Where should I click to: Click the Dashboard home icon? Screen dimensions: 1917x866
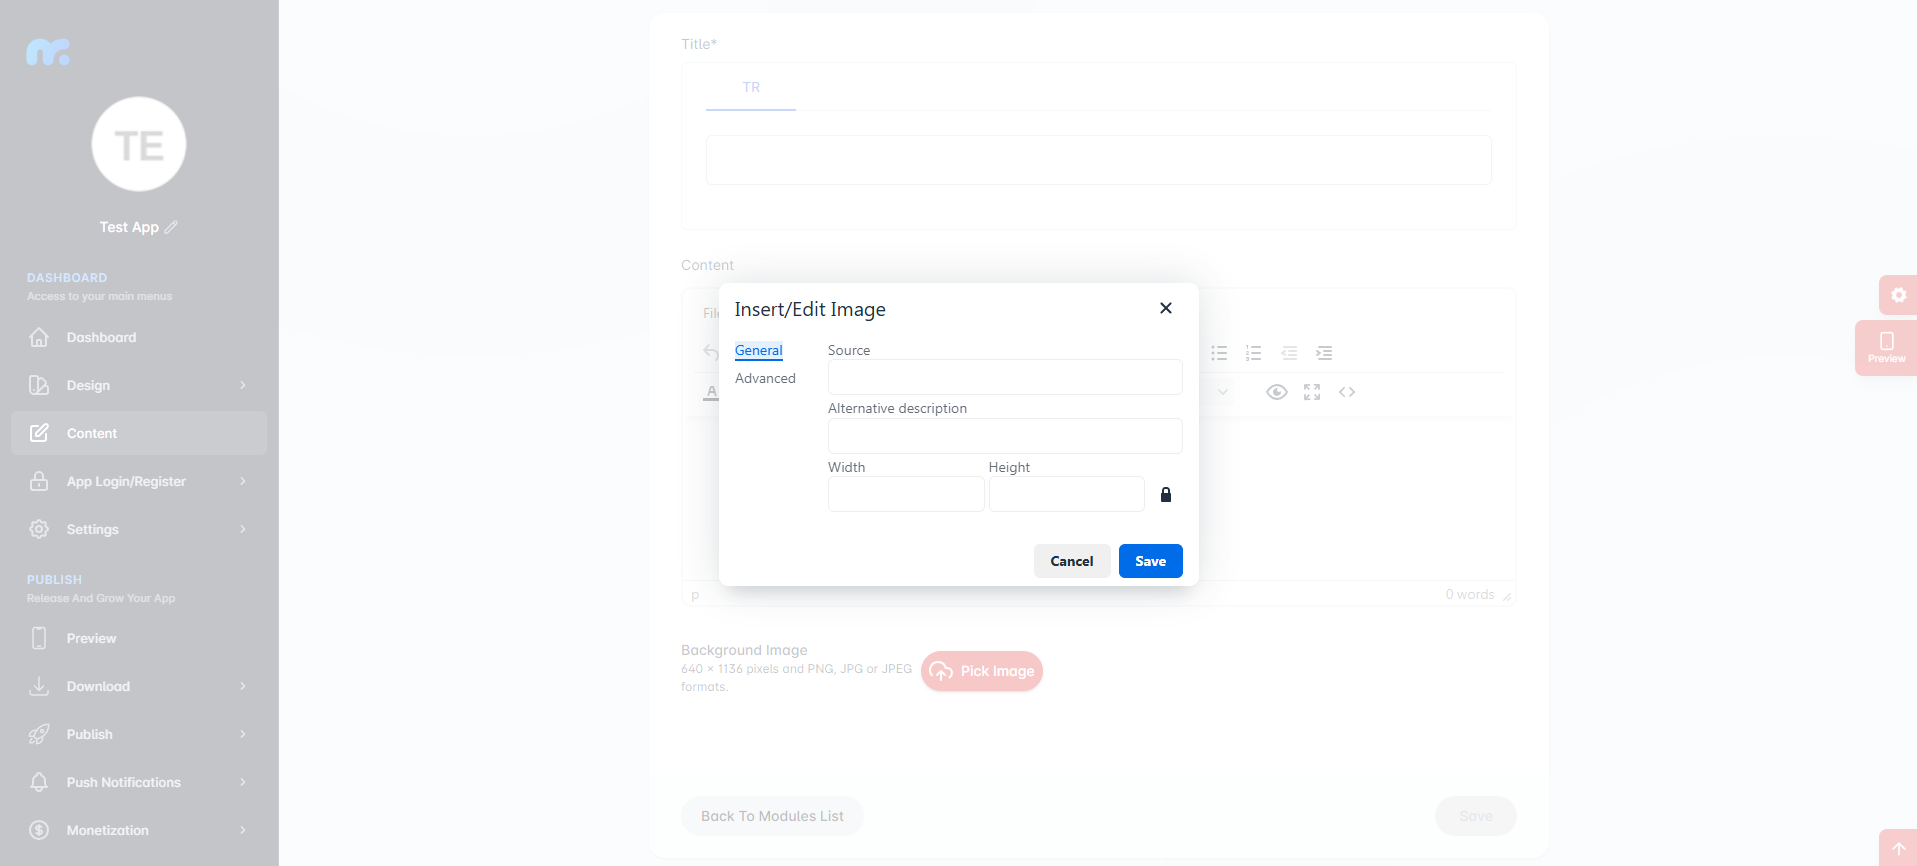[x=39, y=337]
